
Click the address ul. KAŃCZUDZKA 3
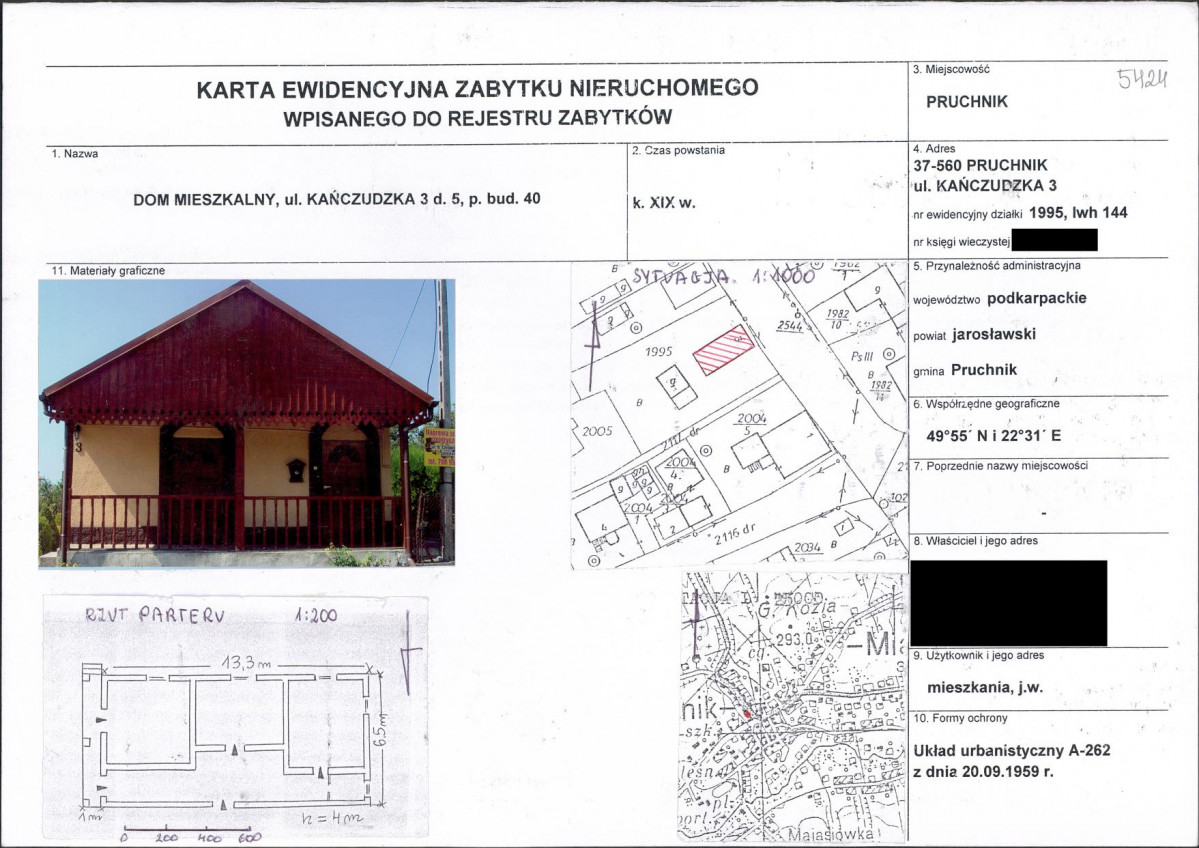[x=985, y=185]
